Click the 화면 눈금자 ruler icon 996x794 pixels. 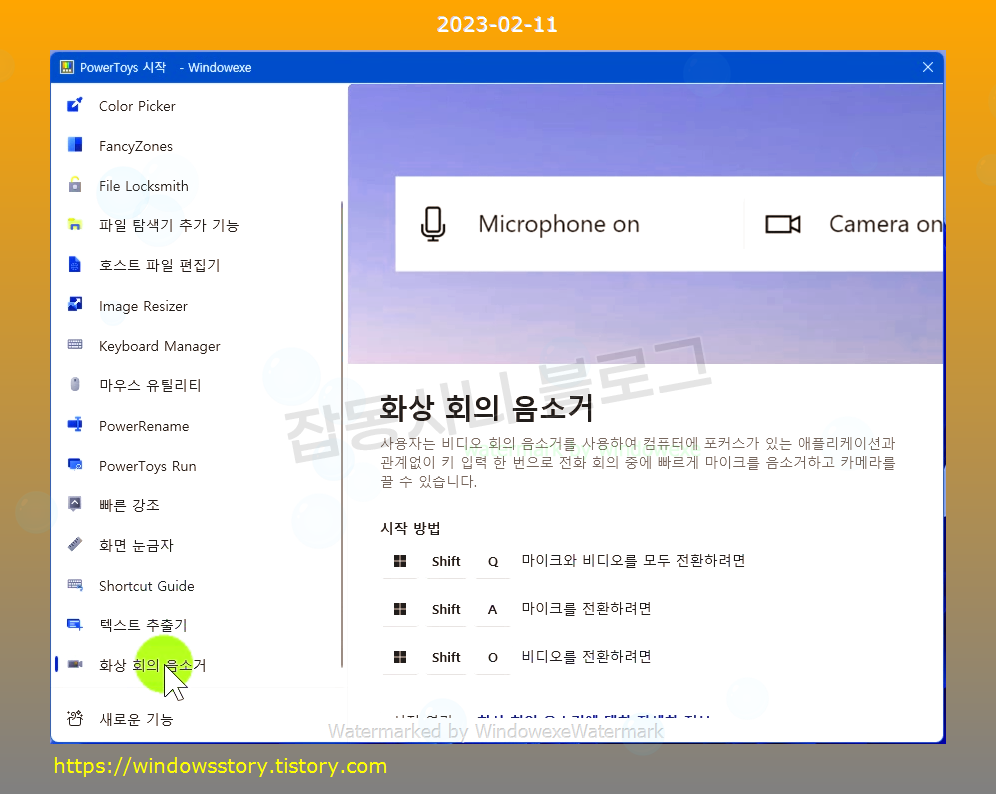coord(75,544)
